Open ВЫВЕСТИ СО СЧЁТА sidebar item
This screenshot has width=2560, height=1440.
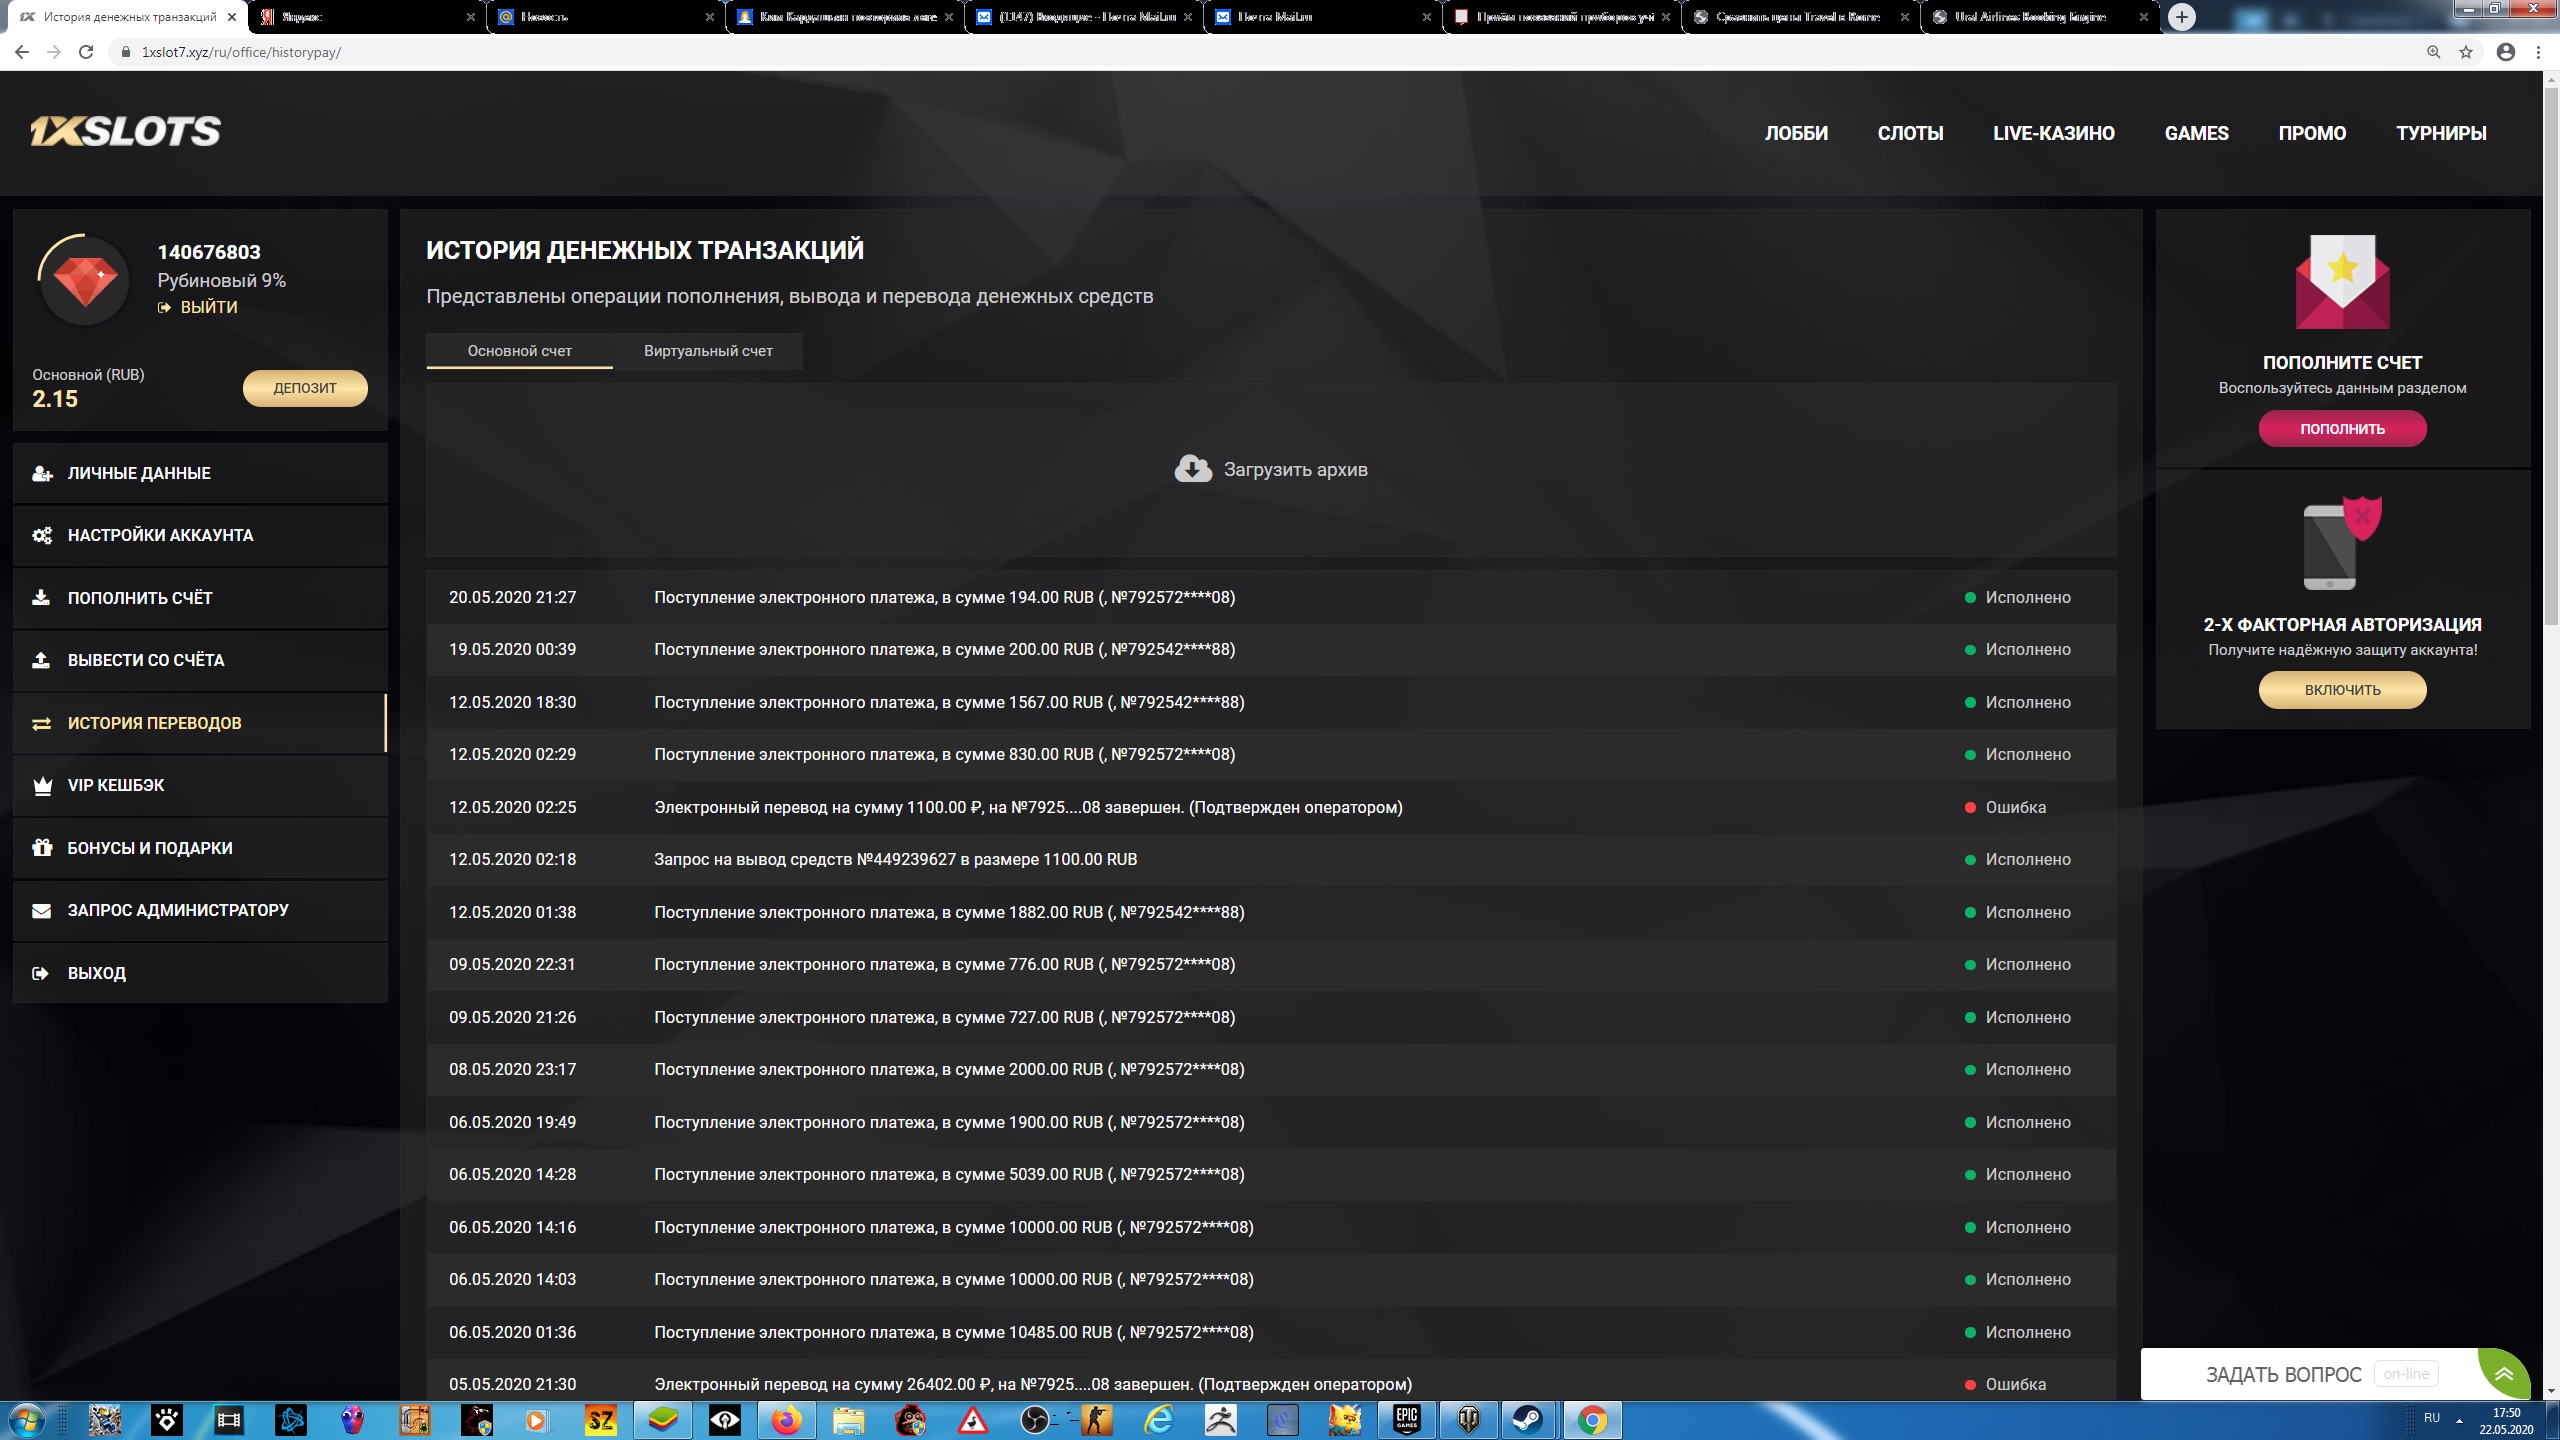(146, 660)
